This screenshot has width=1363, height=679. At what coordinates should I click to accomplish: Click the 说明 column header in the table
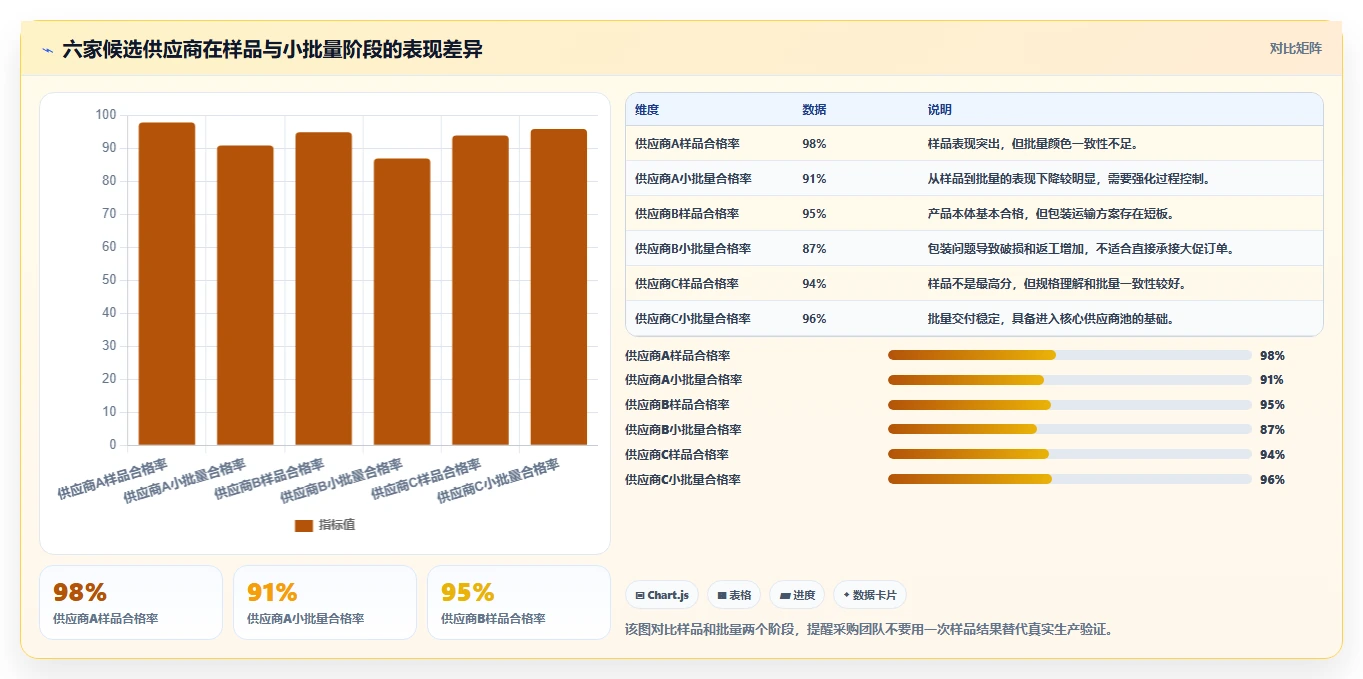[x=940, y=110]
